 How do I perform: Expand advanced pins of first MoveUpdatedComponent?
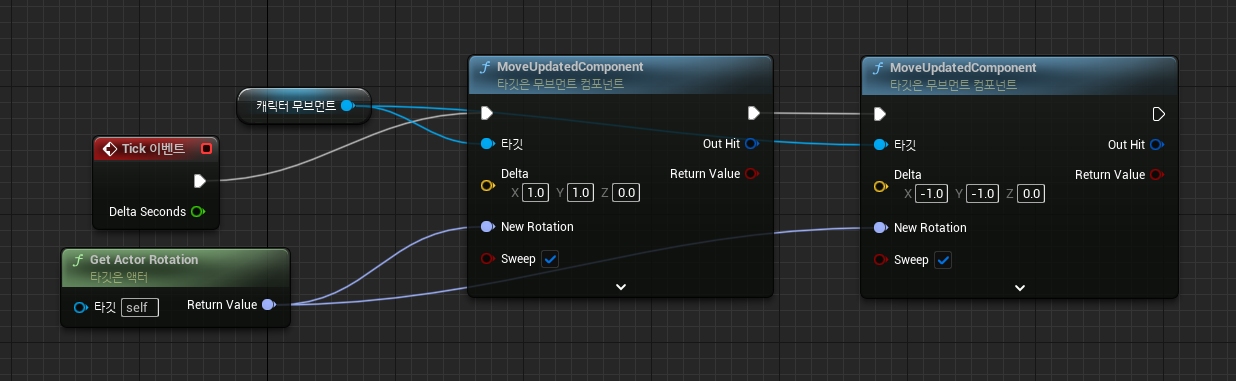point(621,286)
